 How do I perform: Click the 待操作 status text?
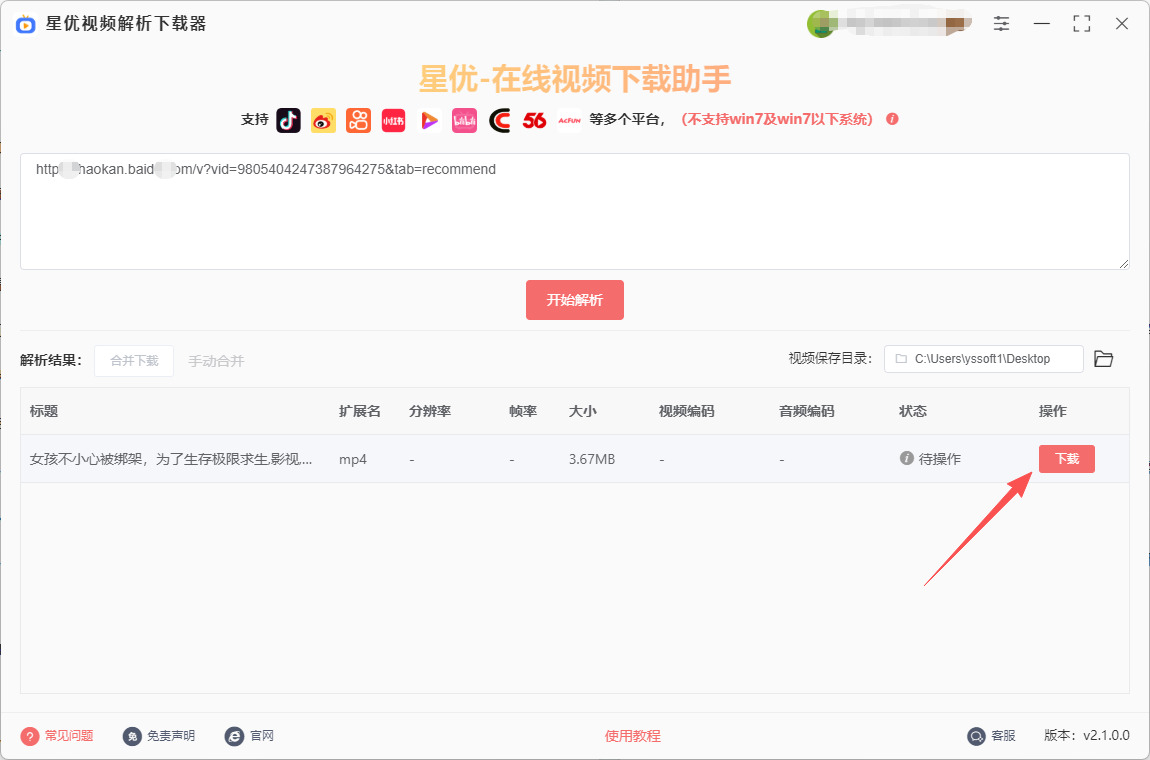pos(940,459)
